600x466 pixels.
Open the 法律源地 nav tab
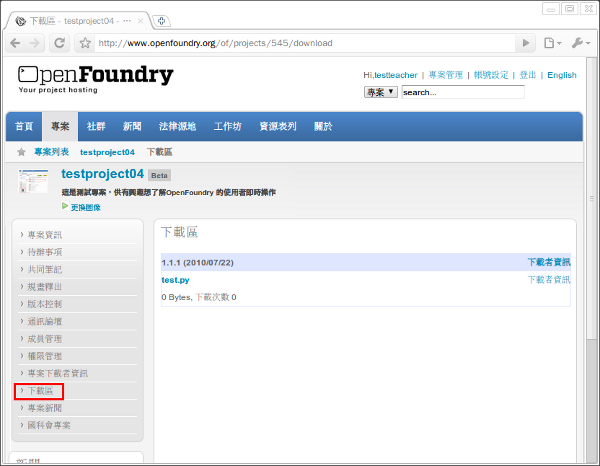pos(177,126)
